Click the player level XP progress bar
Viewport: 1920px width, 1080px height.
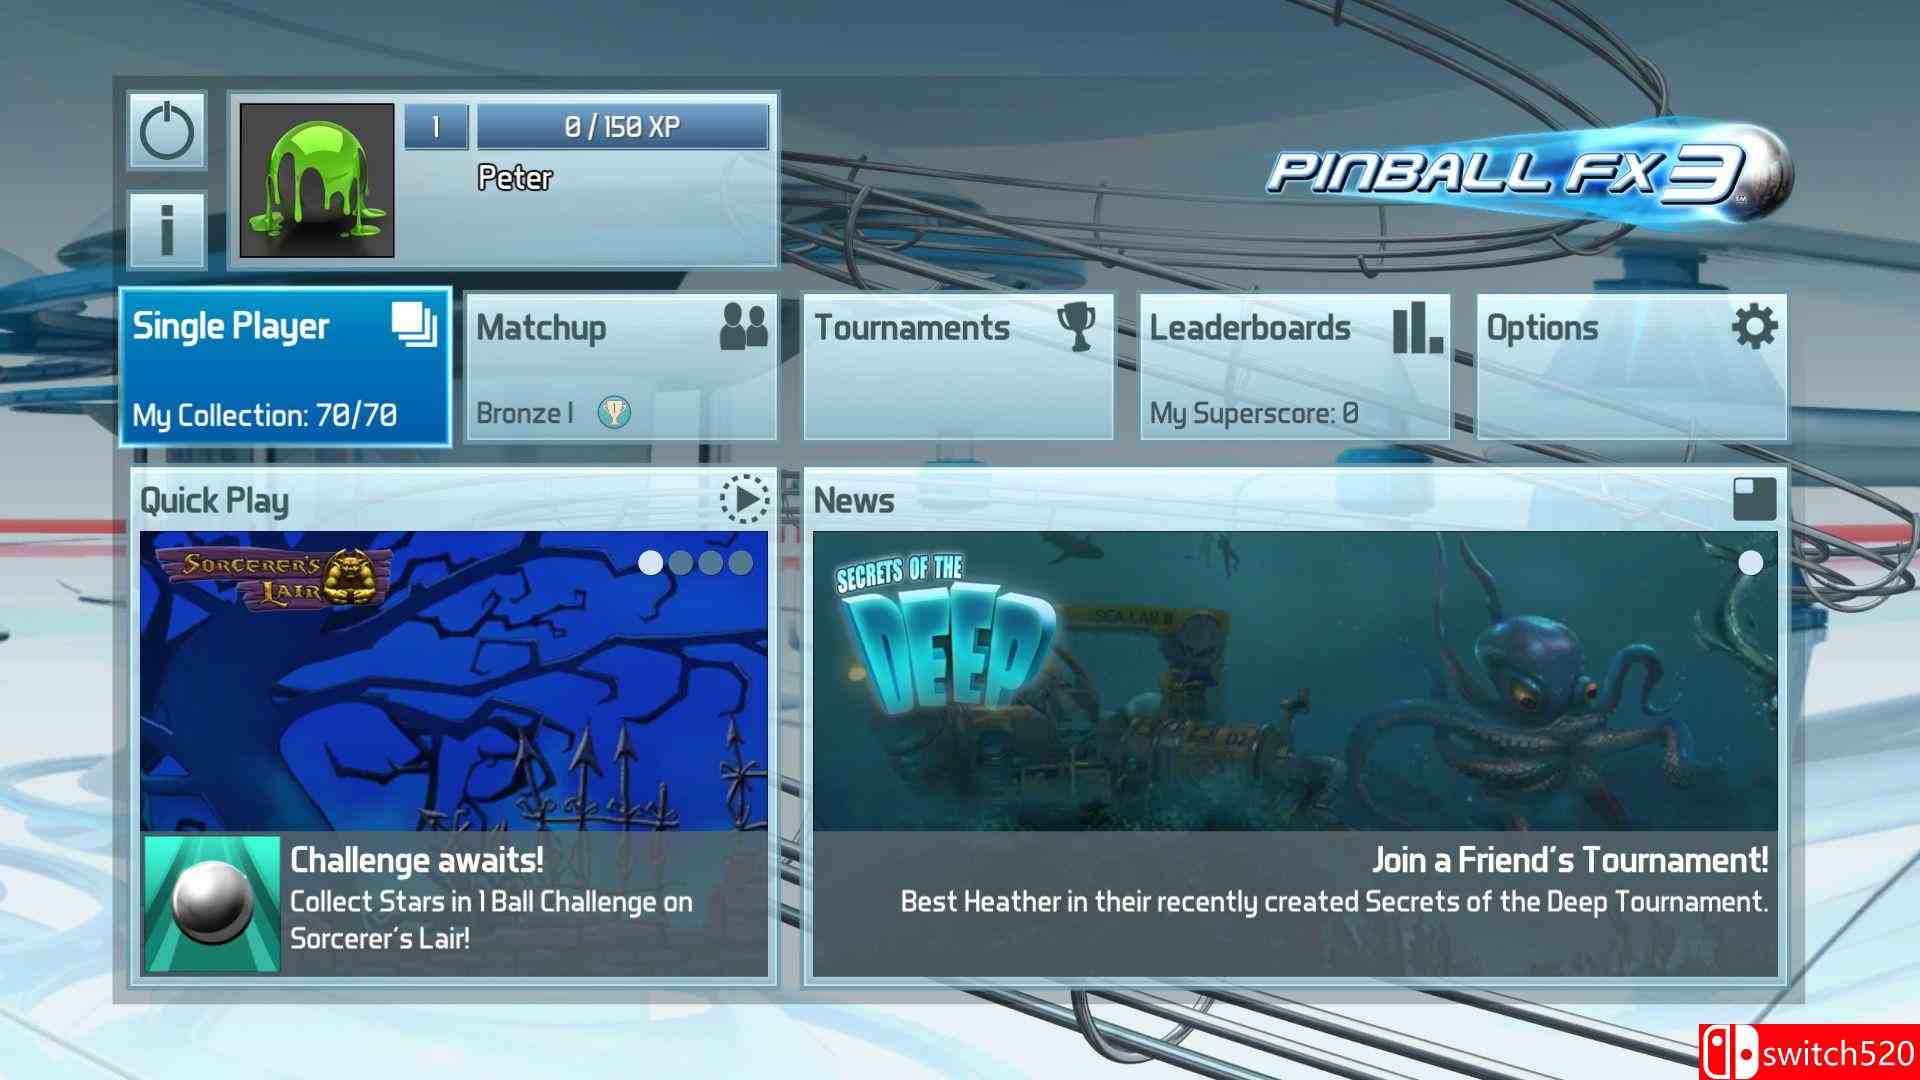click(620, 127)
